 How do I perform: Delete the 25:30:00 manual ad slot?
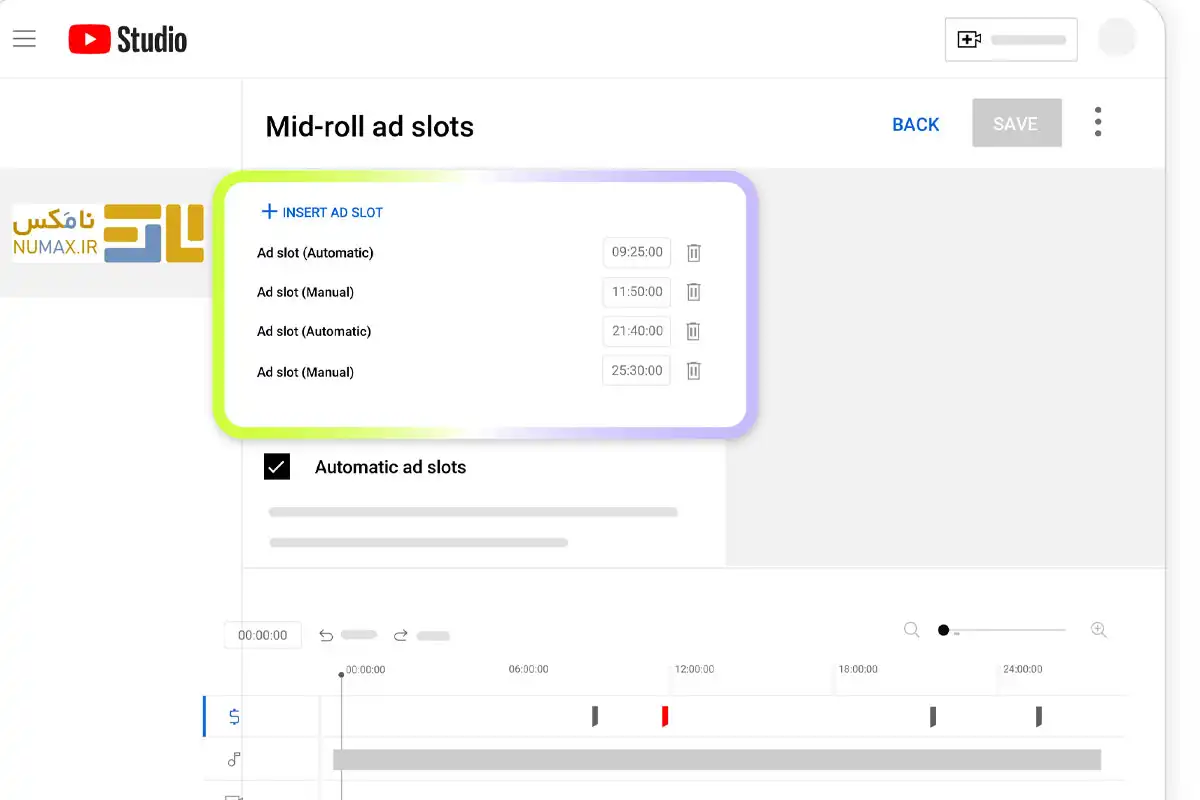pyautogui.click(x=694, y=371)
